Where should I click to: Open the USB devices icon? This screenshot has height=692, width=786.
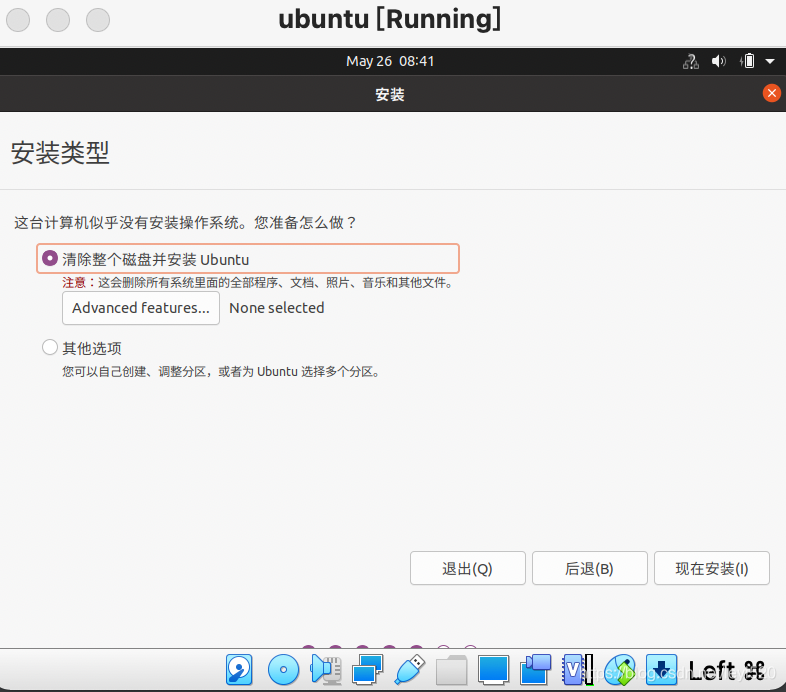[x=410, y=669]
